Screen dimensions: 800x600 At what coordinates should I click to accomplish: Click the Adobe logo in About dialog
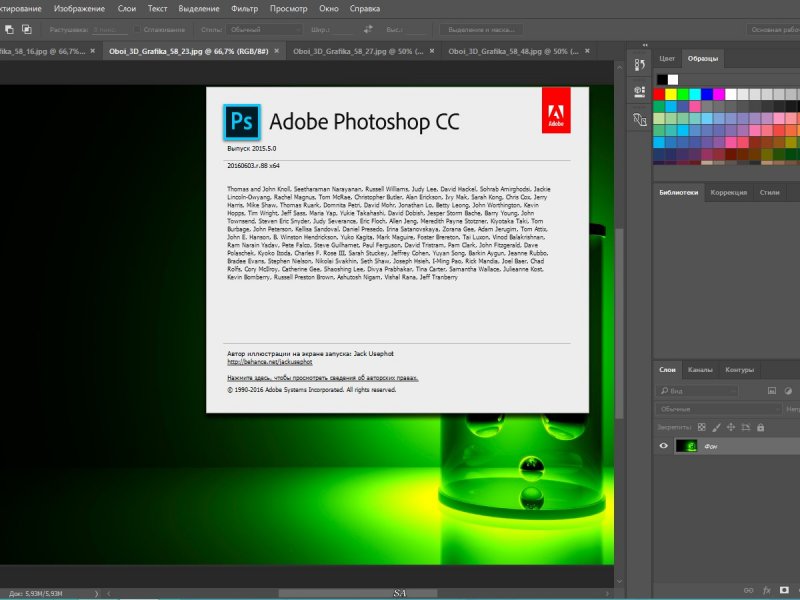pos(556,110)
